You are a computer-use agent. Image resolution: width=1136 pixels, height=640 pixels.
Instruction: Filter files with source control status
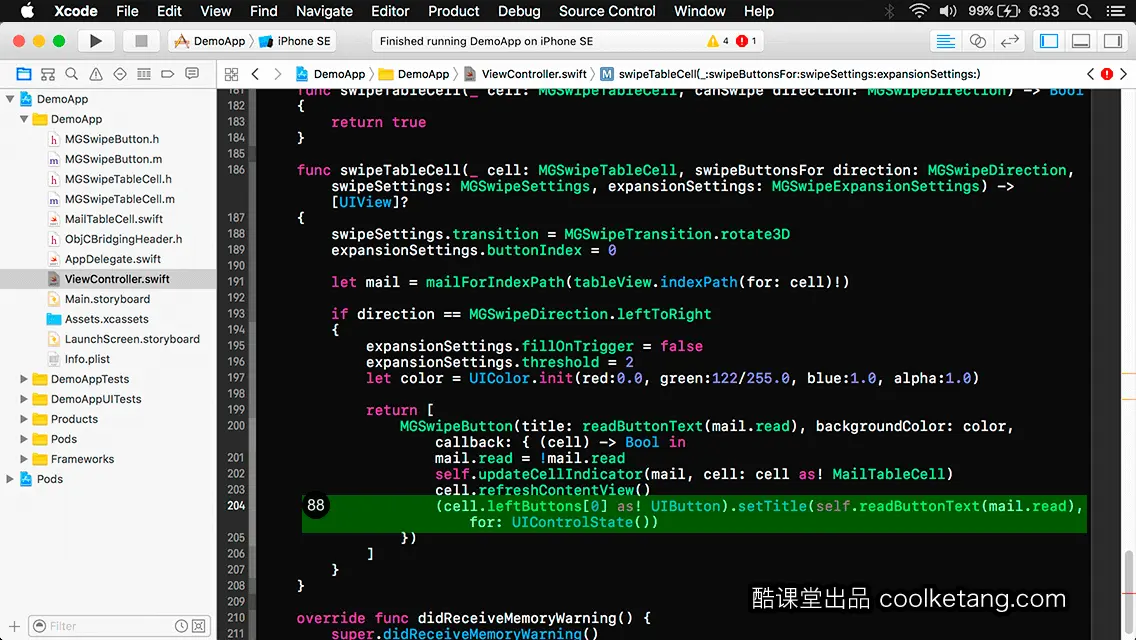[199, 626]
